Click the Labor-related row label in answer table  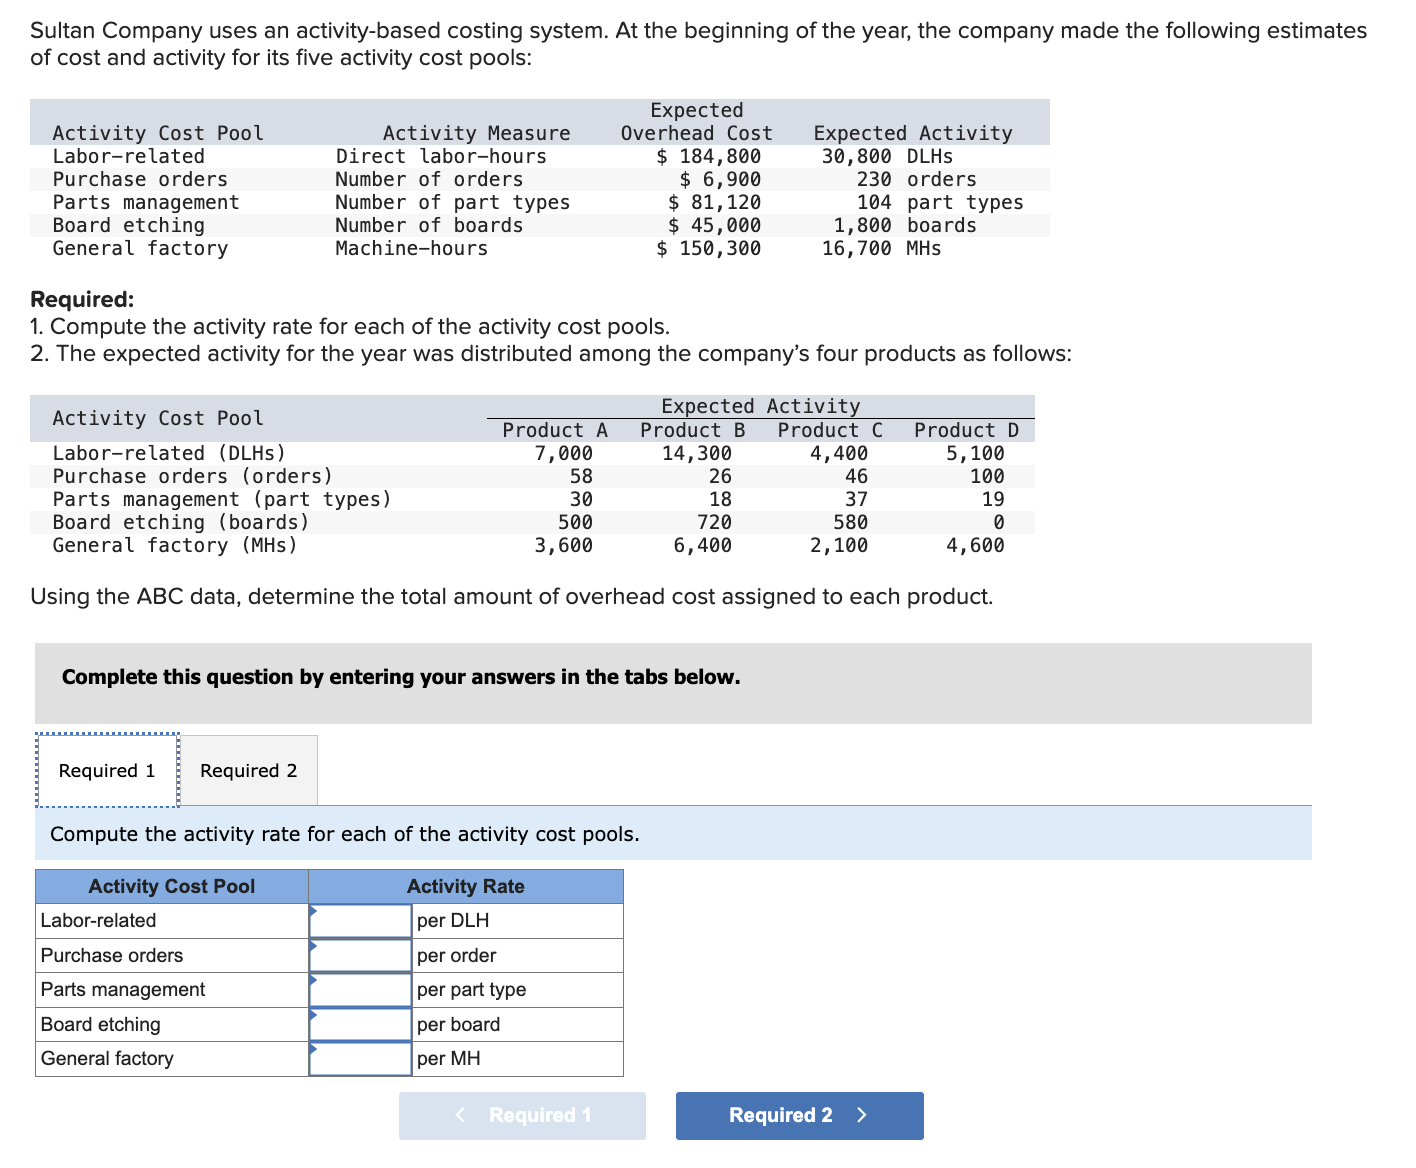[x=98, y=920]
